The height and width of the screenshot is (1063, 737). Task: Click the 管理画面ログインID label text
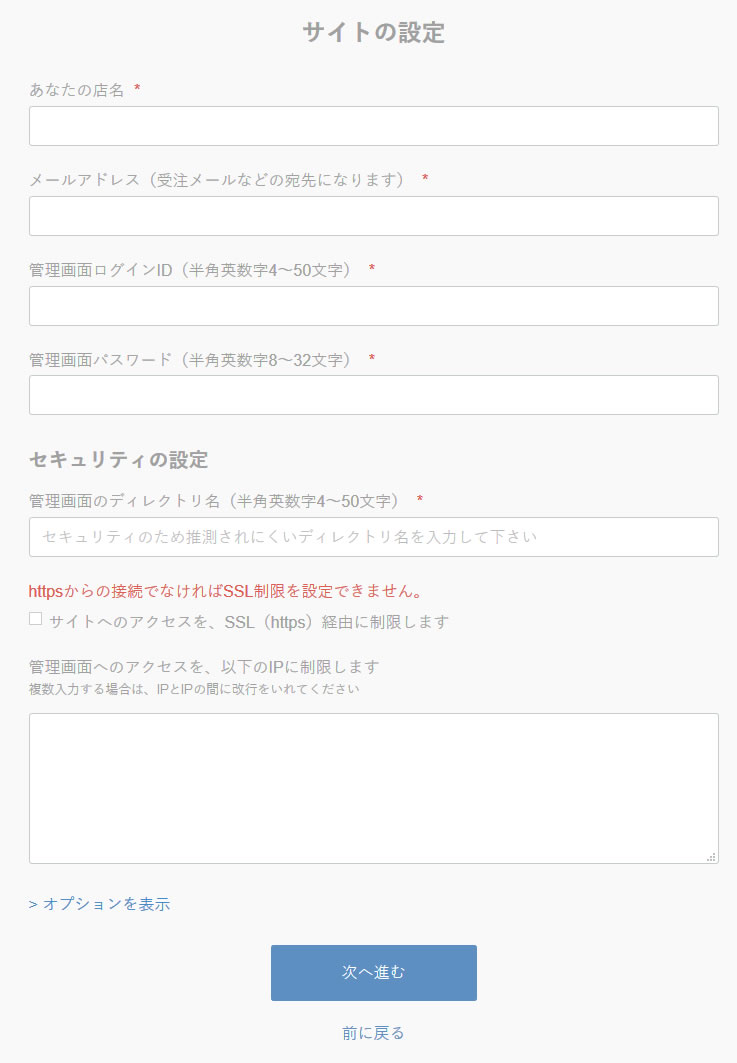[190, 270]
